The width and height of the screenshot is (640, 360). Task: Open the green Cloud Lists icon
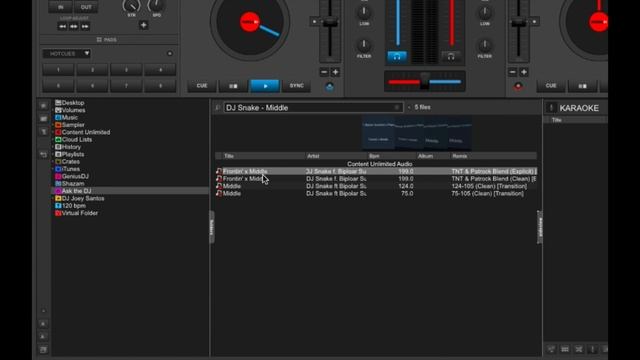(x=58, y=140)
